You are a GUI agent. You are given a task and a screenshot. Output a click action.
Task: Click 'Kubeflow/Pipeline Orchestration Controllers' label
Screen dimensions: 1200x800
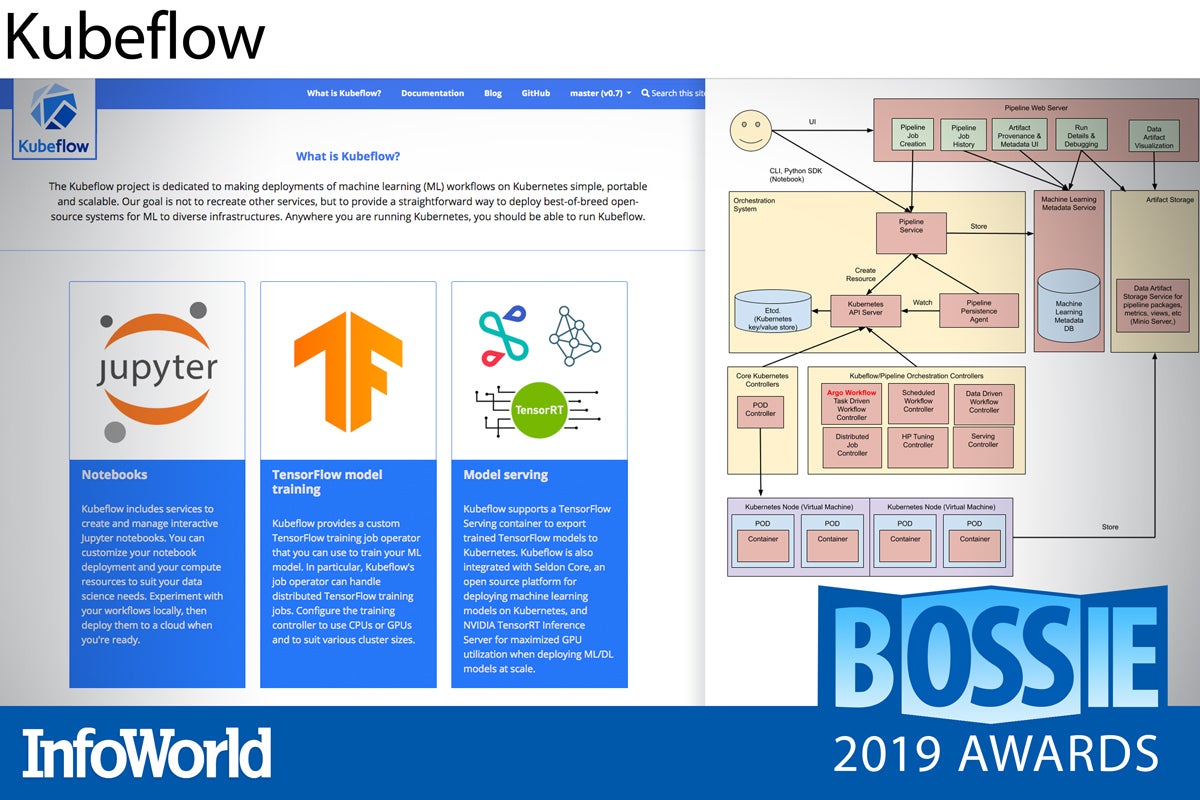coord(917,374)
